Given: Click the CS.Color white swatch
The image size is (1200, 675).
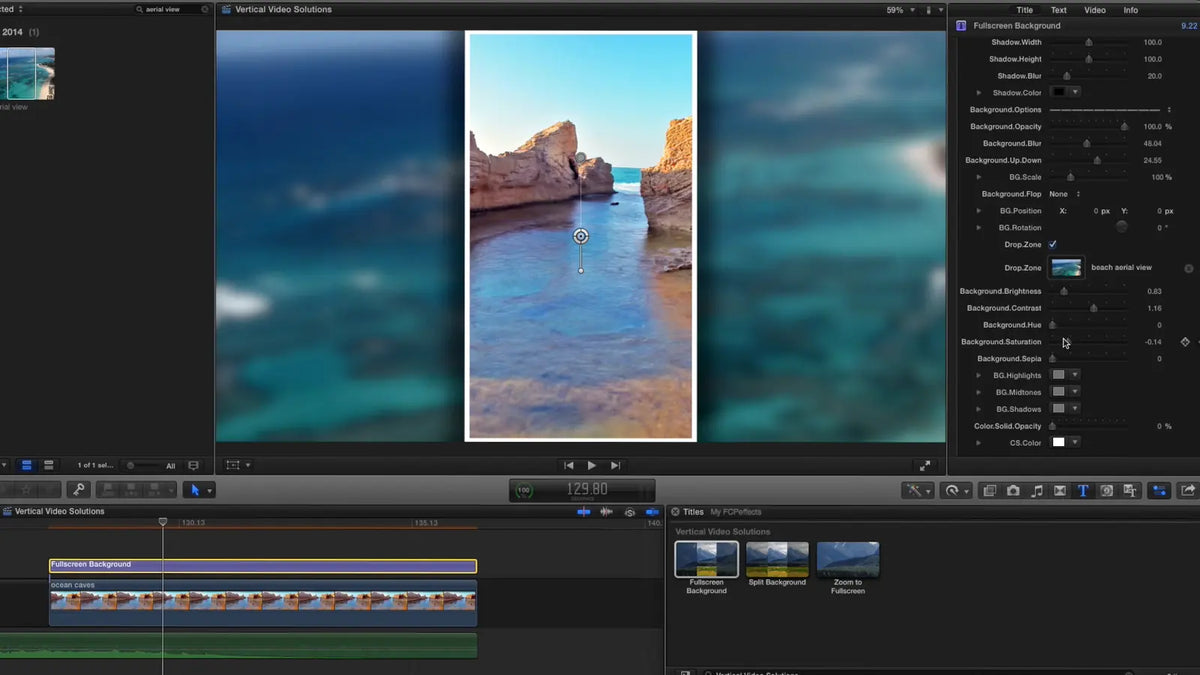Looking at the screenshot, I should coord(1058,442).
